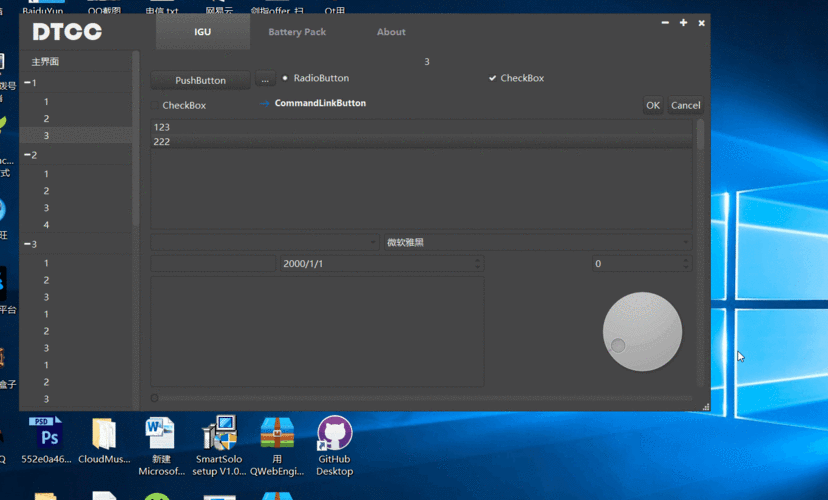Decrease the date with the down arrow
The image size is (828, 500).
[477, 267]
